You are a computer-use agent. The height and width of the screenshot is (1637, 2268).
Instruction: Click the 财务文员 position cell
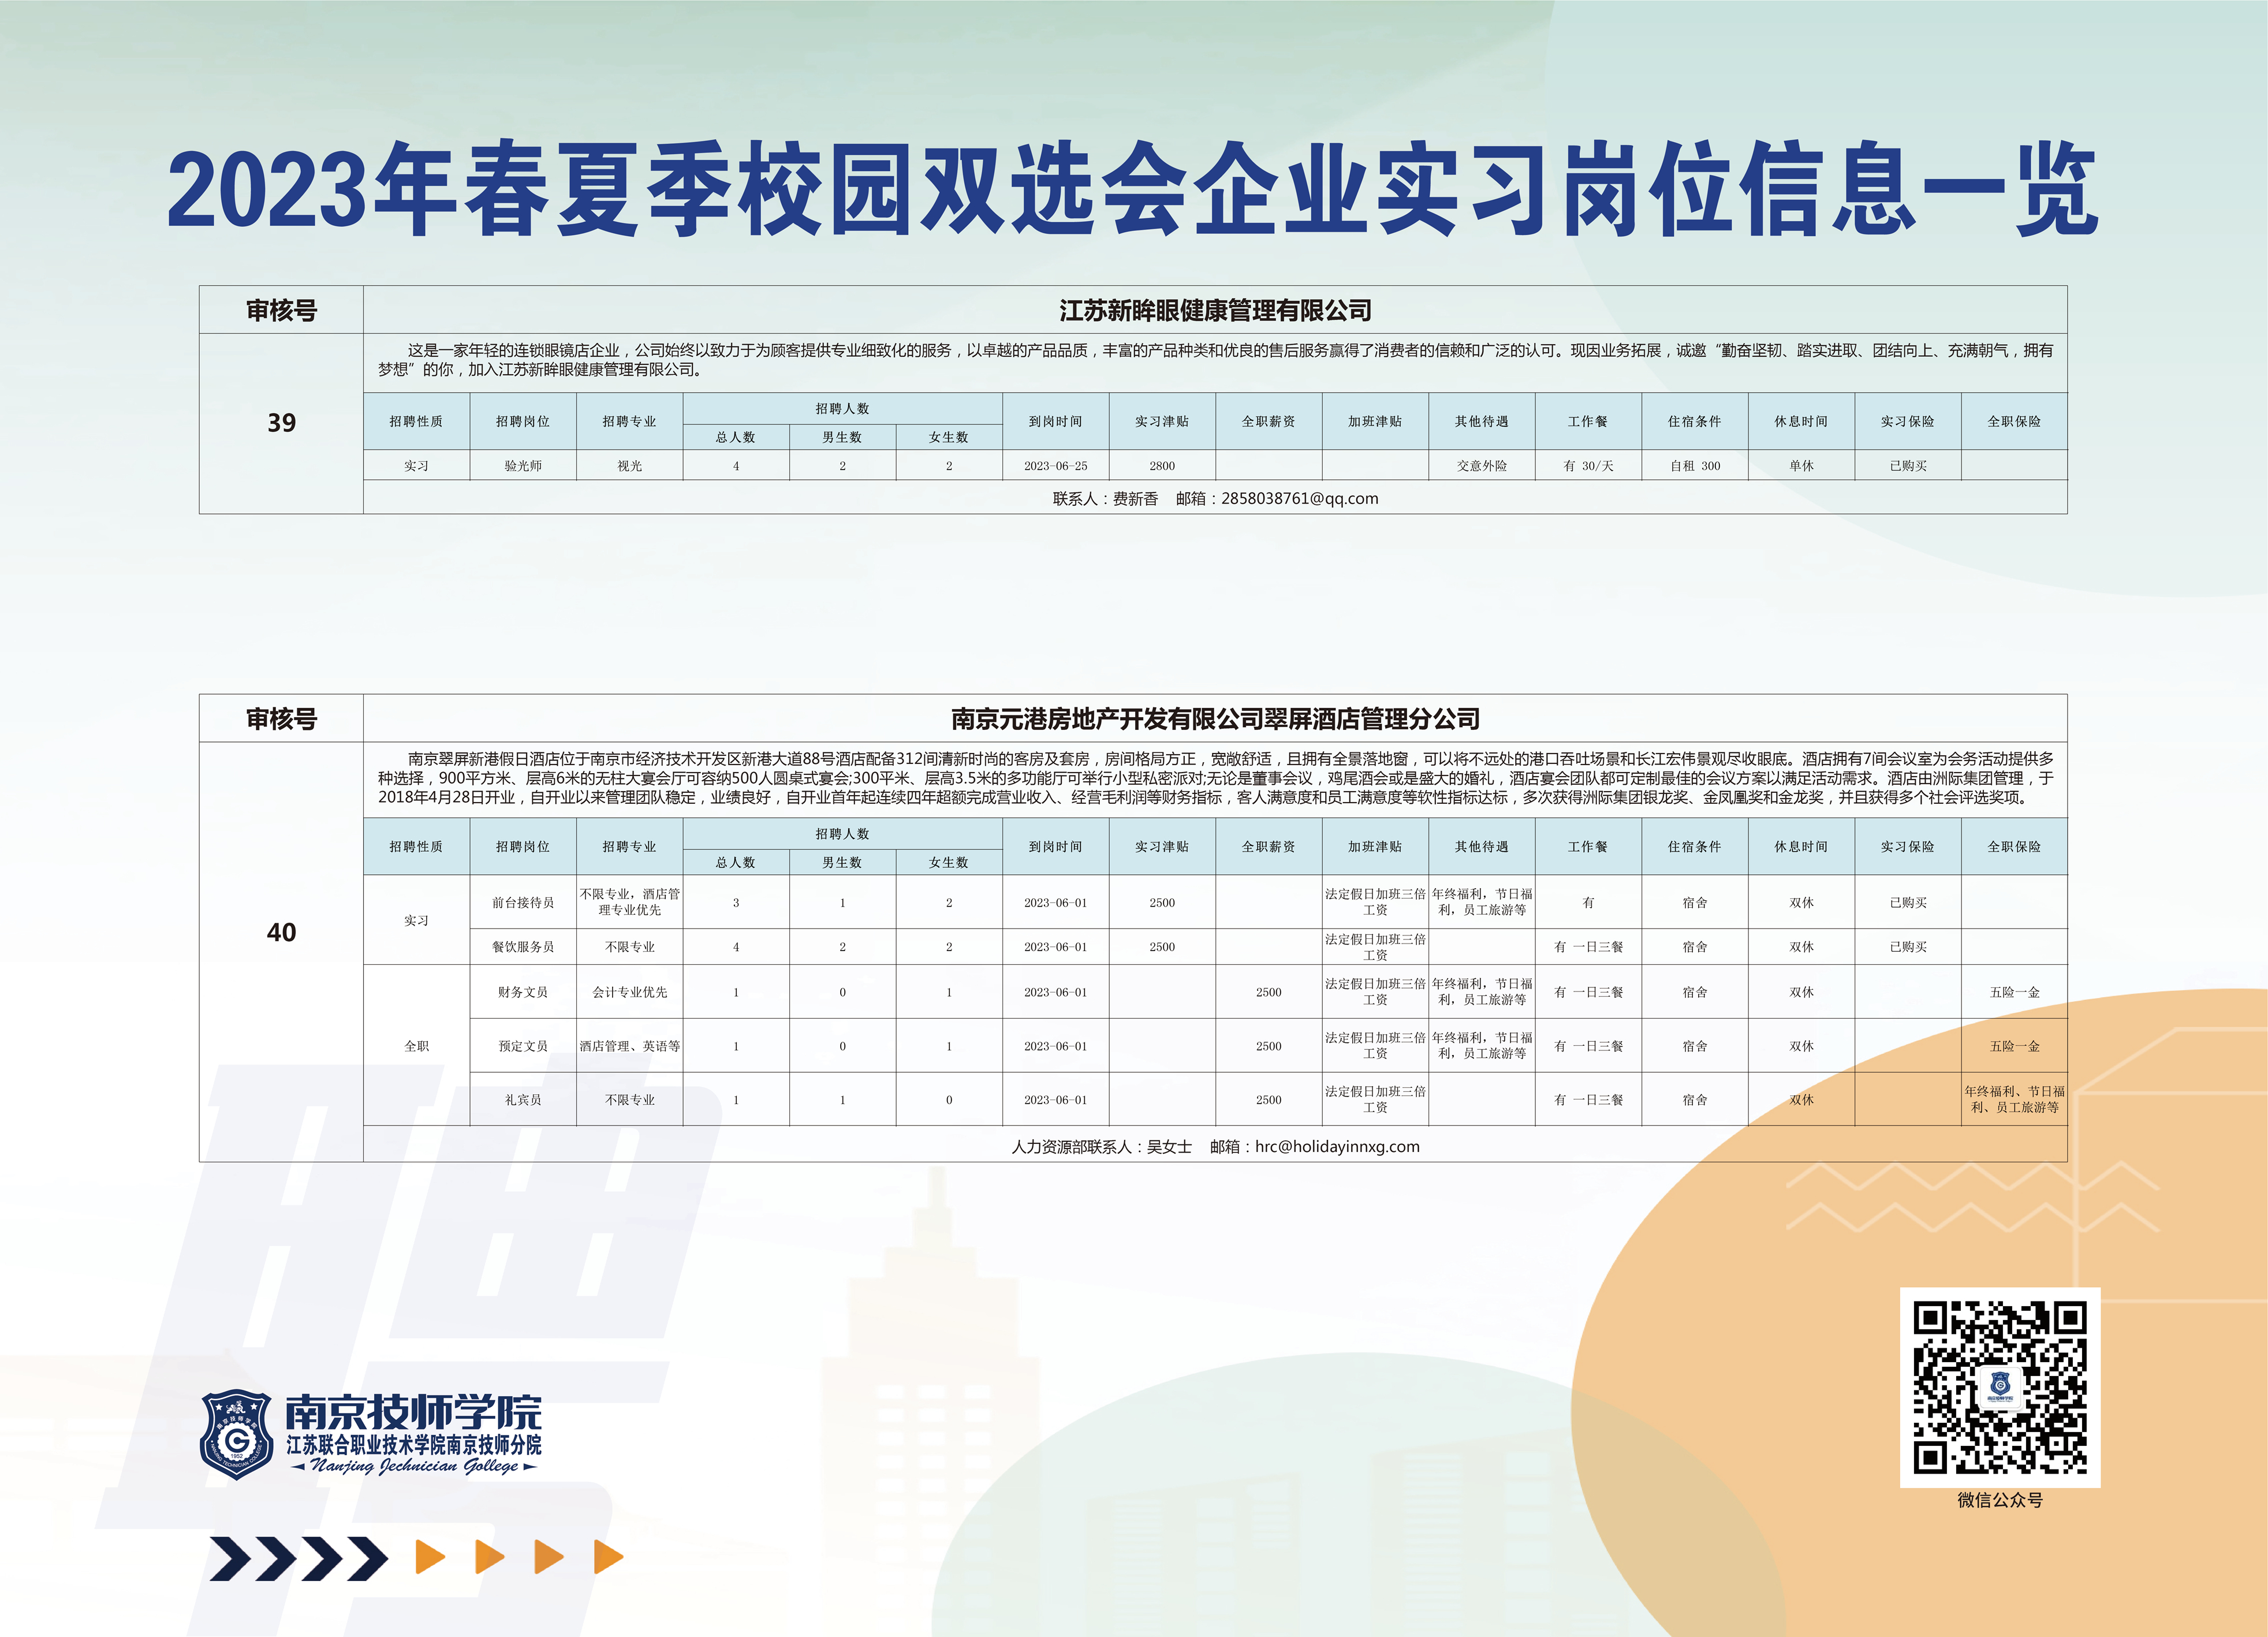[522, 992]
